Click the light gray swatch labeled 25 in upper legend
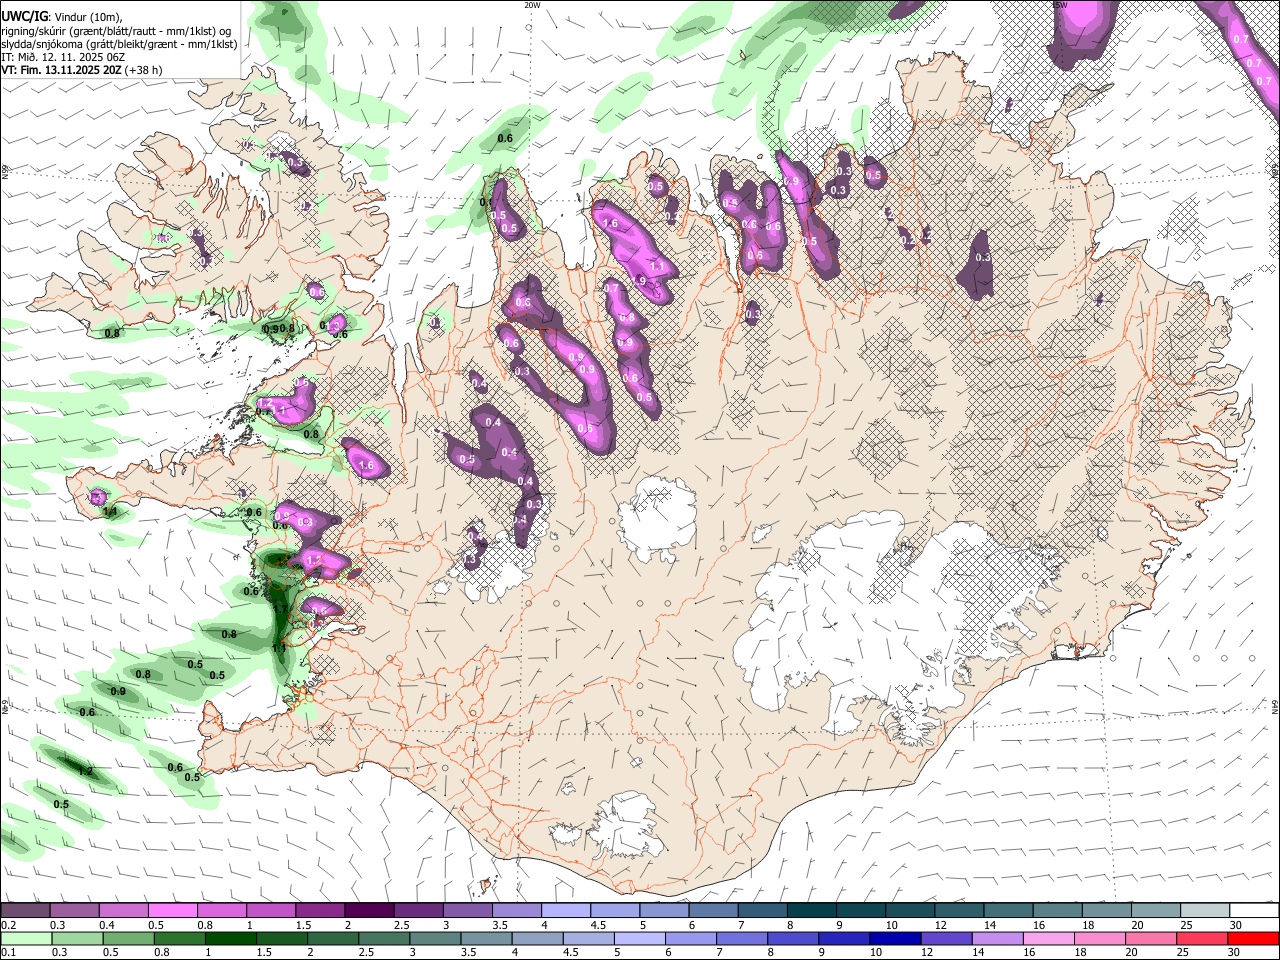 (x=1205, y=911)
